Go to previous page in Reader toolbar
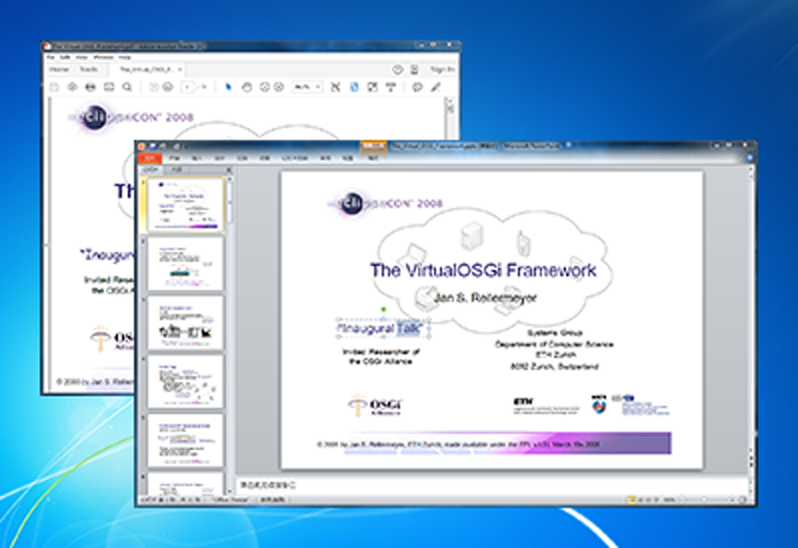The width and height of the screenshot is (798, 548). pyautogui.click(x=153, y=87)
